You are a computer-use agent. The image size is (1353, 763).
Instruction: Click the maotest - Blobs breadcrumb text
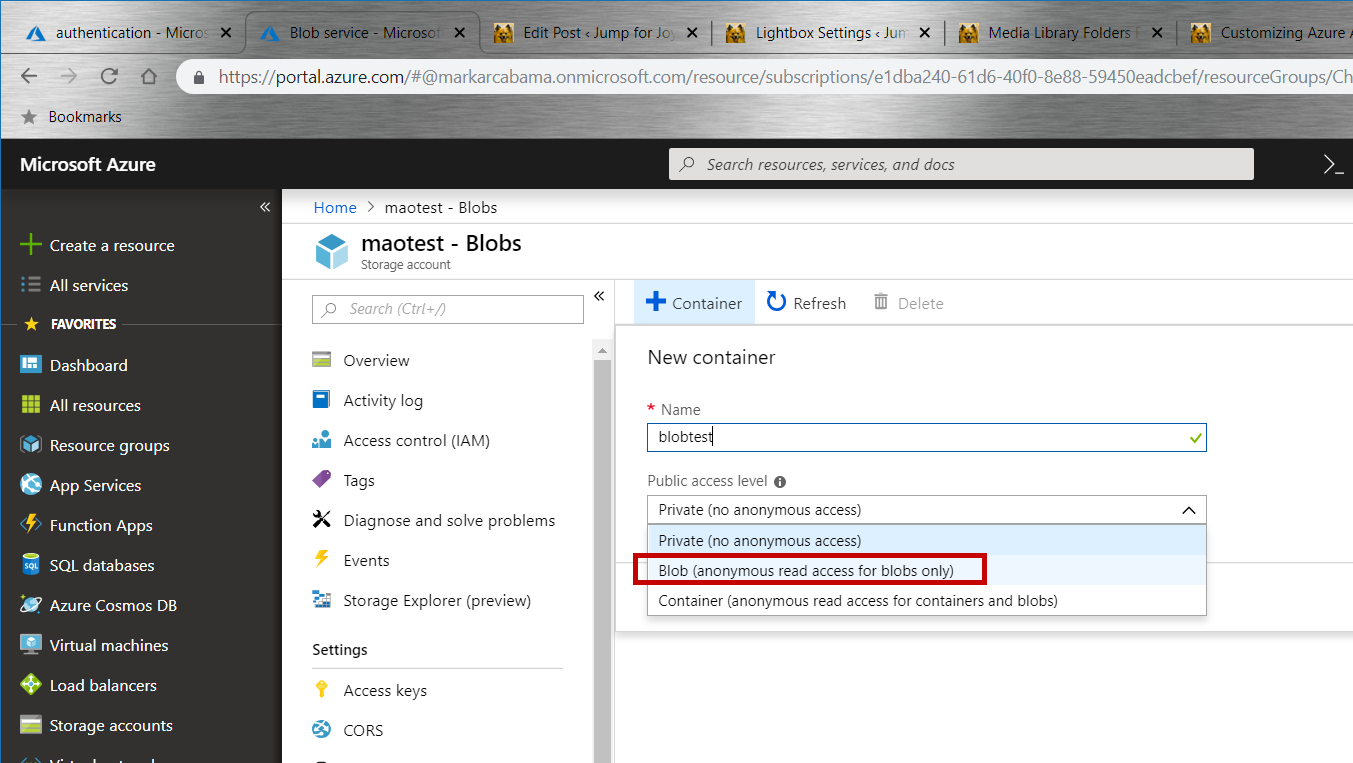coord(441,207)
